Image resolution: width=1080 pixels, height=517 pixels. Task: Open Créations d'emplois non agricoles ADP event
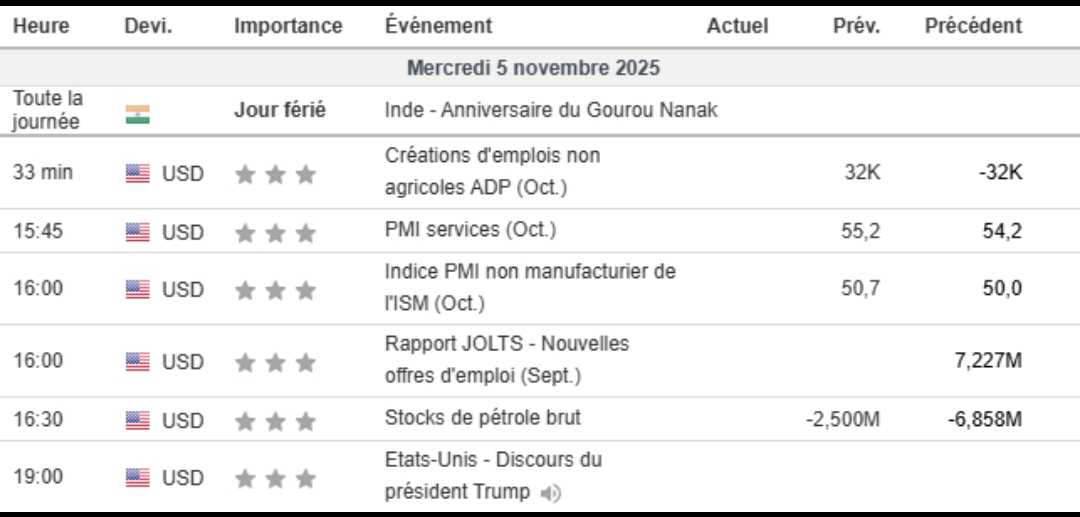[x=493, y=172]
